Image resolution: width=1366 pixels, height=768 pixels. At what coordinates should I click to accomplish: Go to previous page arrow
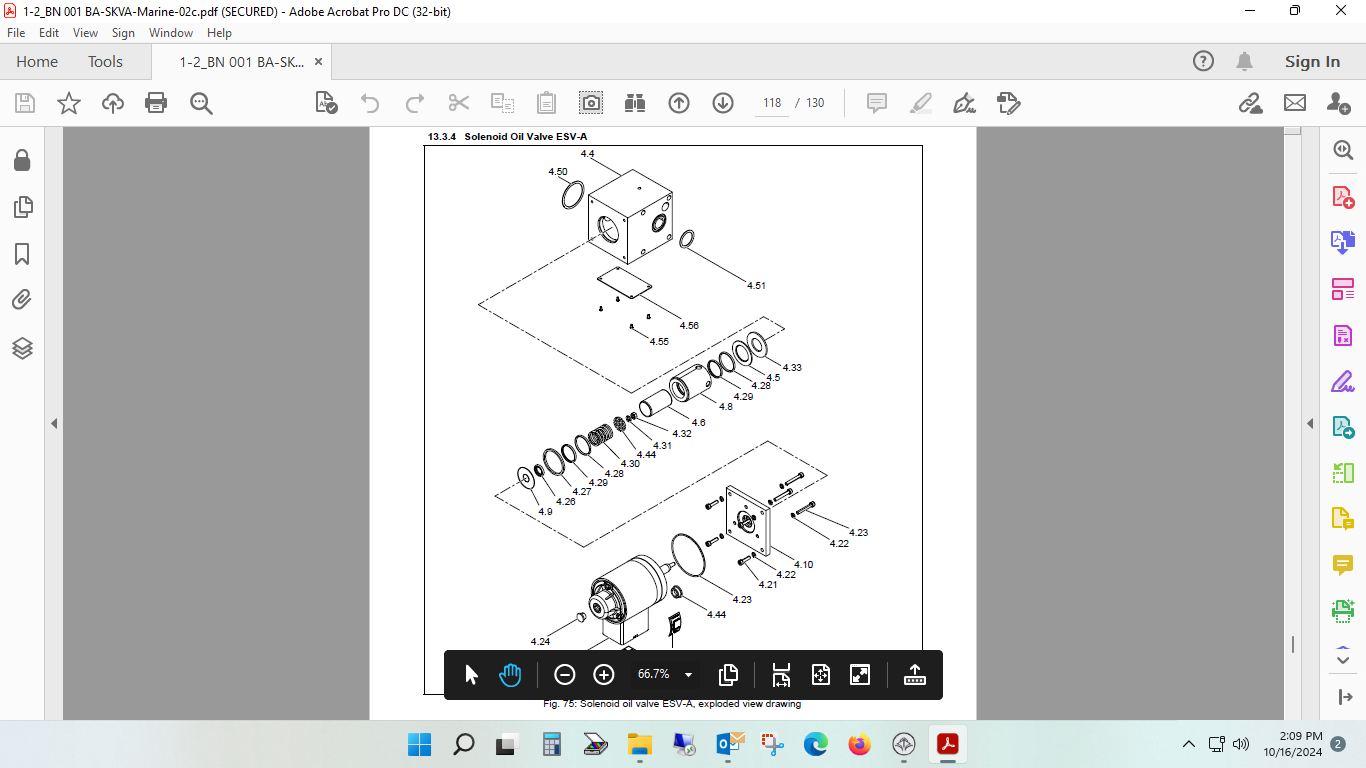(x=679, y=103)
